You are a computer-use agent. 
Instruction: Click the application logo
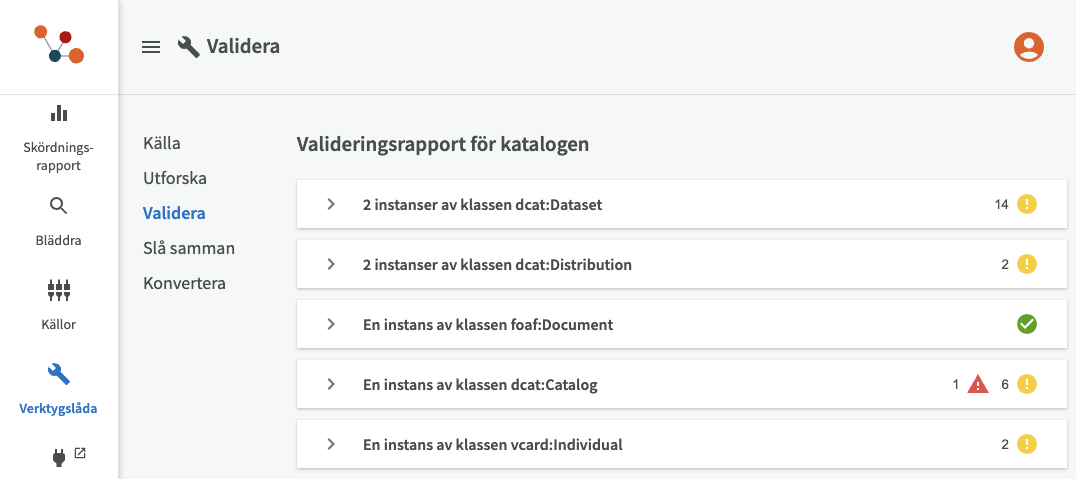59,46
